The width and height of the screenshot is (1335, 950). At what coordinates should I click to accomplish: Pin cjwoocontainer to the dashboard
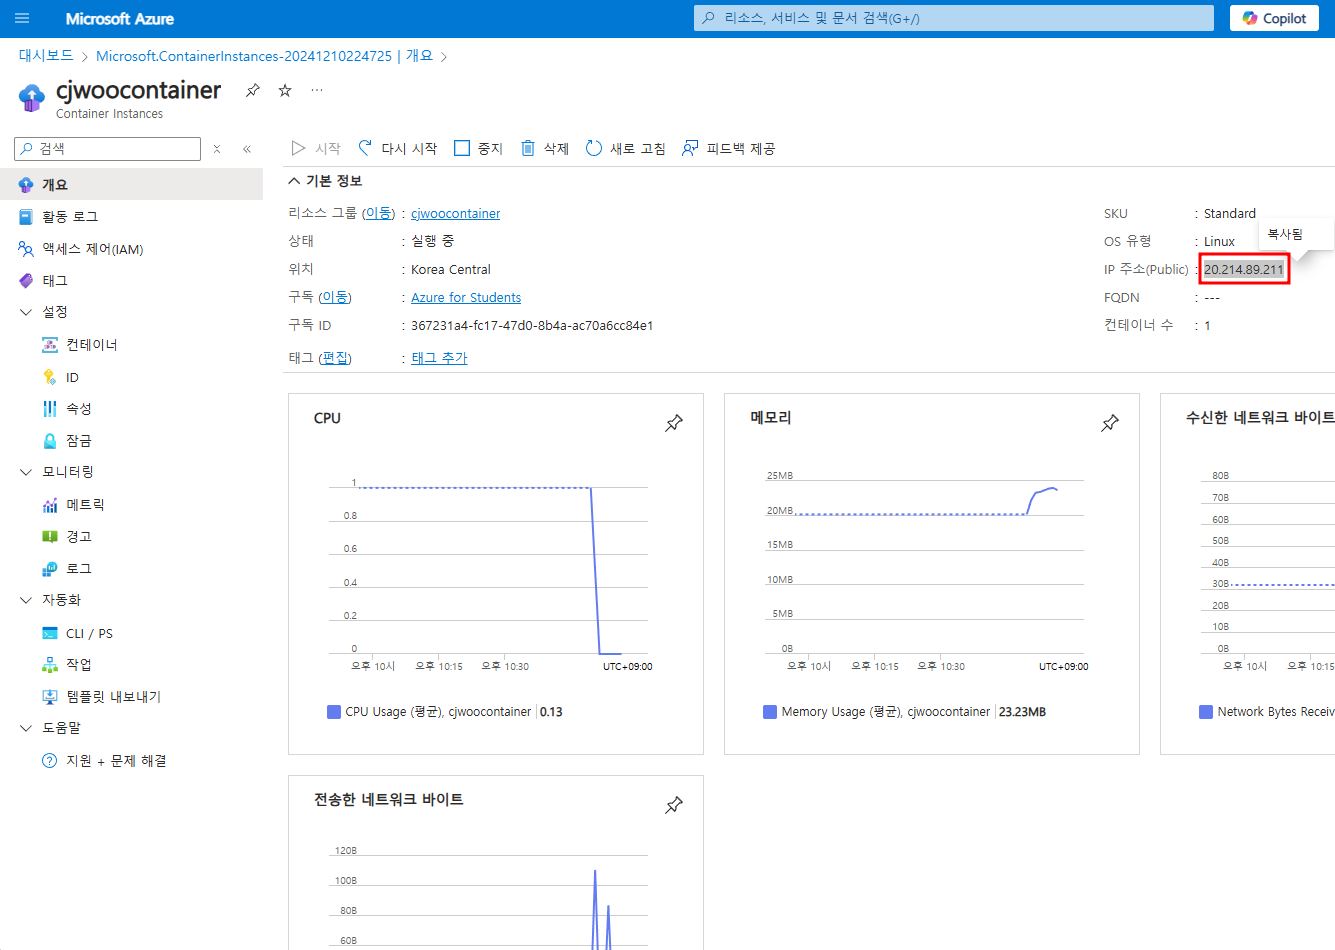[x=253, y=90]
